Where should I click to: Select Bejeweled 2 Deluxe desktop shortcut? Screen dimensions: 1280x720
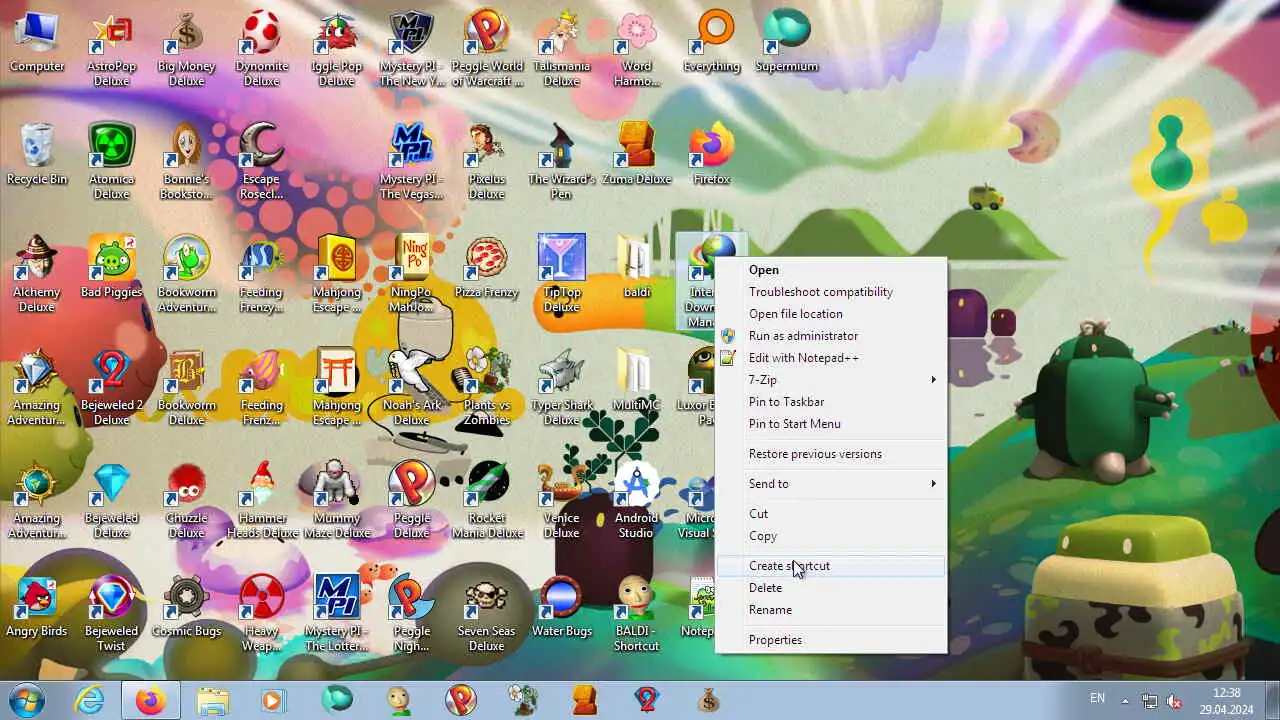112,388
